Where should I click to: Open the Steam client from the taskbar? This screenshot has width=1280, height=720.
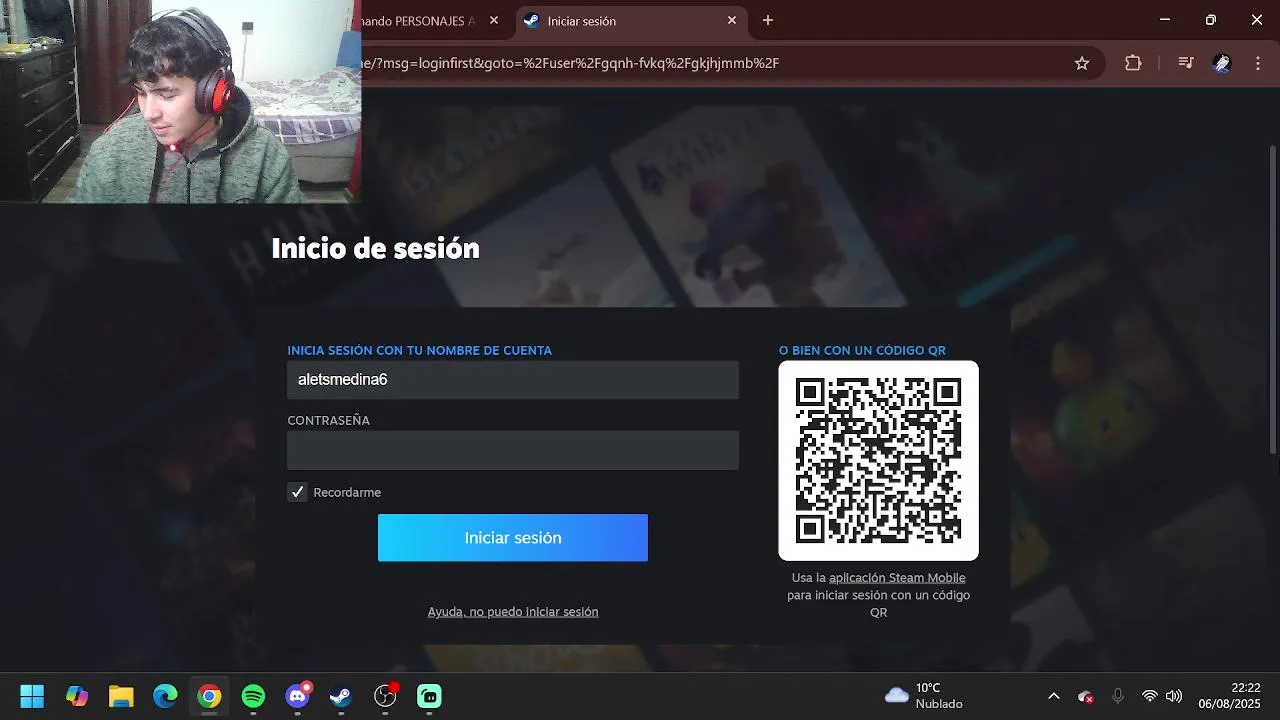point(341,696)
